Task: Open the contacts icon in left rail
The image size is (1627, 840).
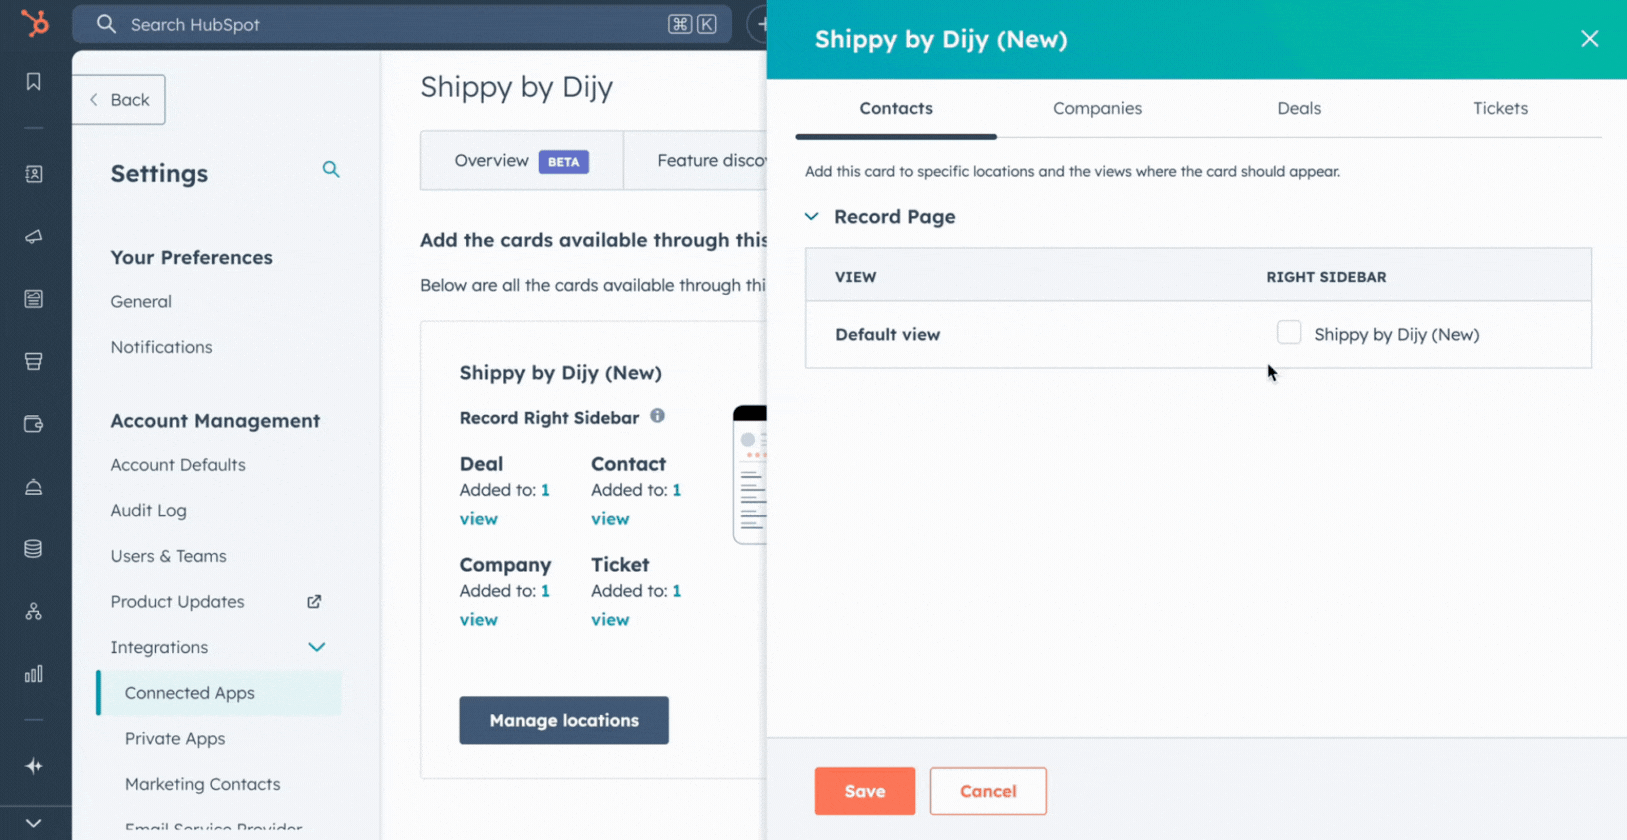Action: click(34, 174)
